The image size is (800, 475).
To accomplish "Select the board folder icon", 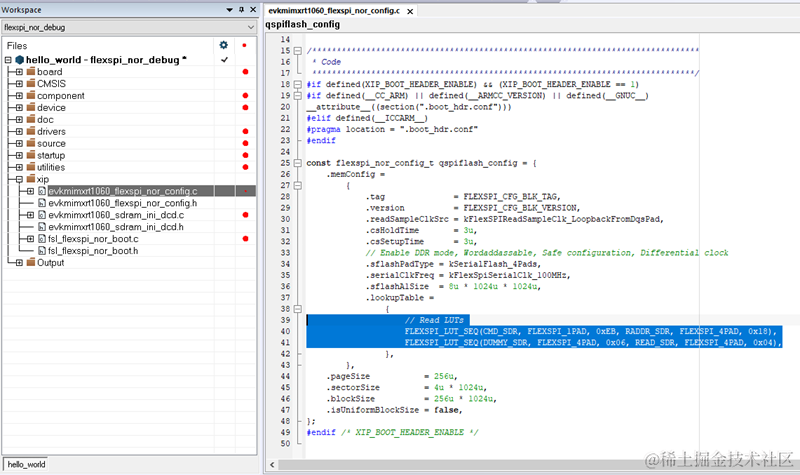I will [31, 71].
